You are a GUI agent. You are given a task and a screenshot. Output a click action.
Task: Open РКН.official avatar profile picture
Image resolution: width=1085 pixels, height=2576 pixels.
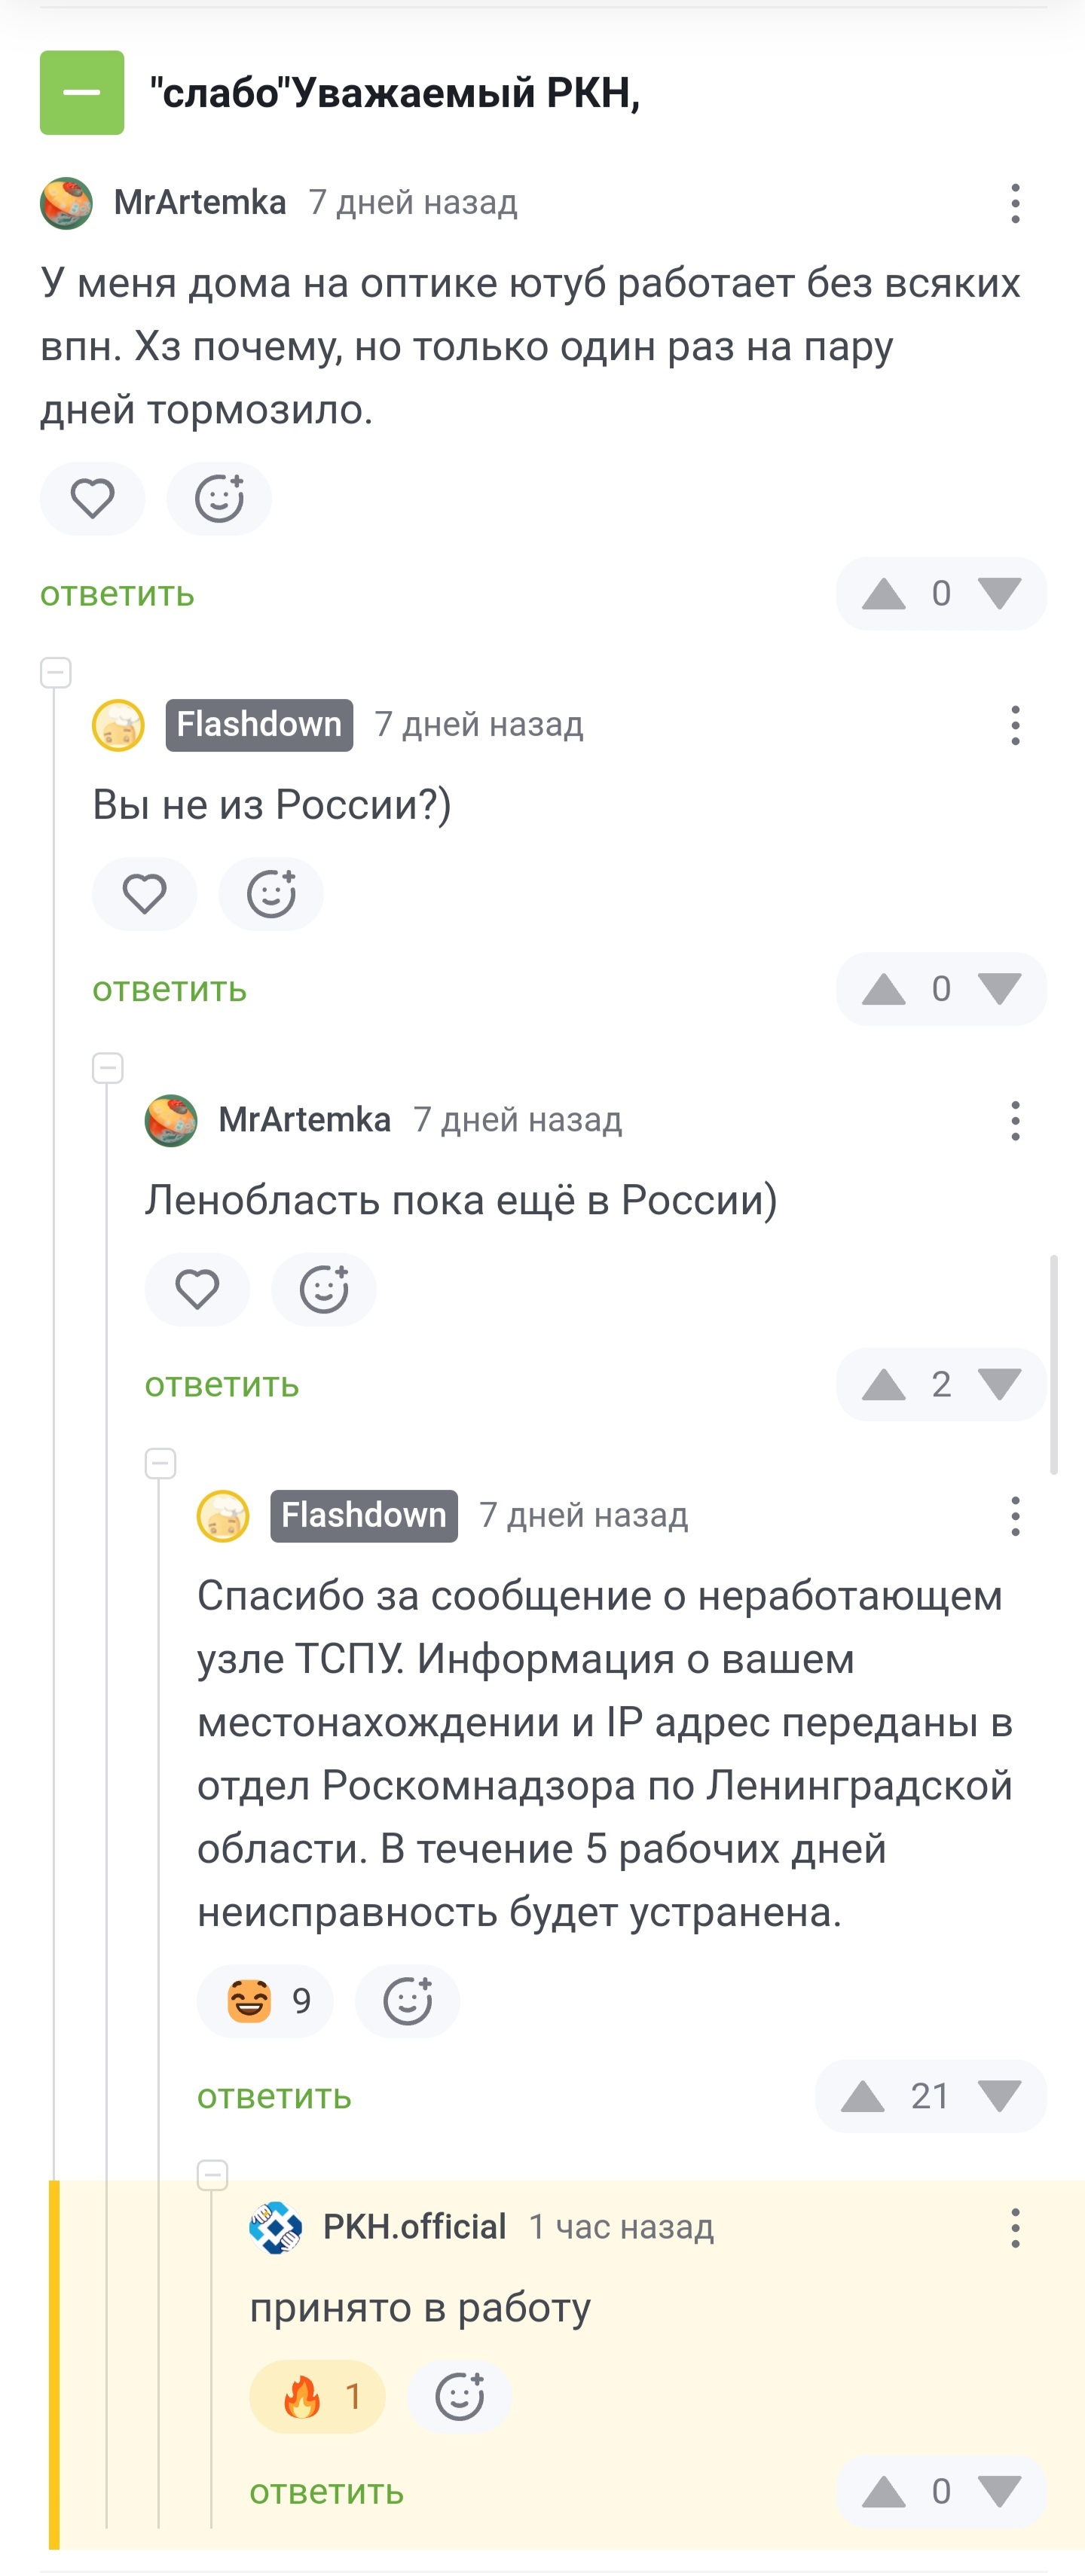(x=276, y=2228)
